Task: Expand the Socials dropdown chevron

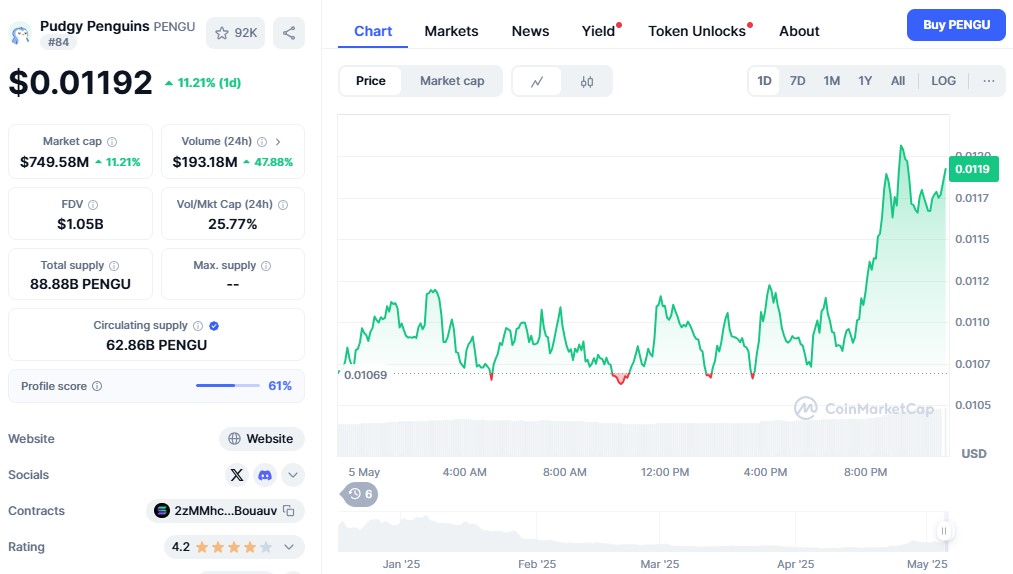Action: coord(292,475)
